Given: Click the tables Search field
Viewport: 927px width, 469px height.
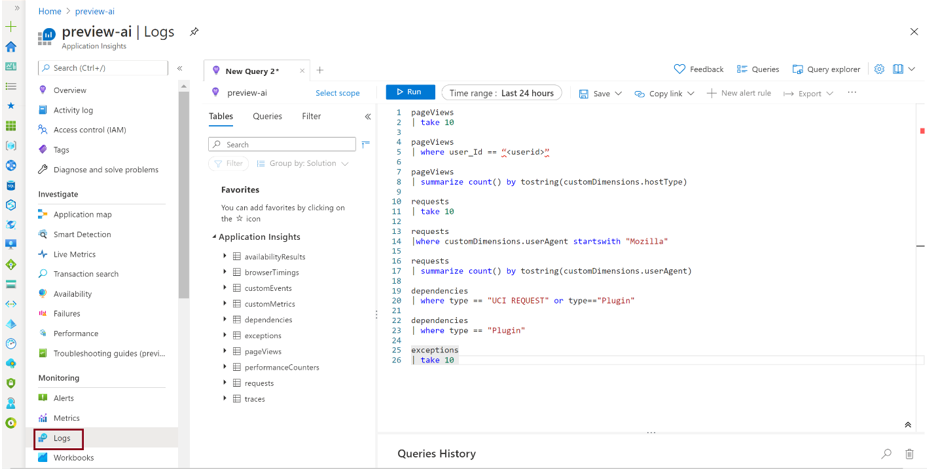Looking at the screenshot, I should (x=282, y=144).
